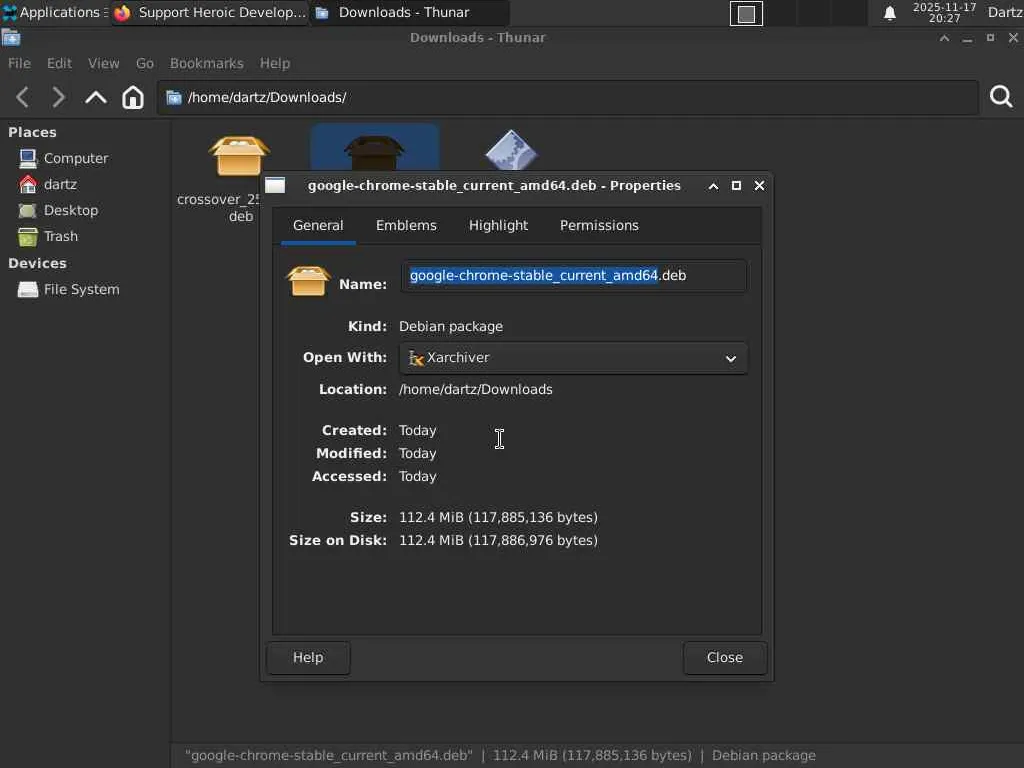Click the Help button in Properties
1024x768 pixels.
click(308, 658)
